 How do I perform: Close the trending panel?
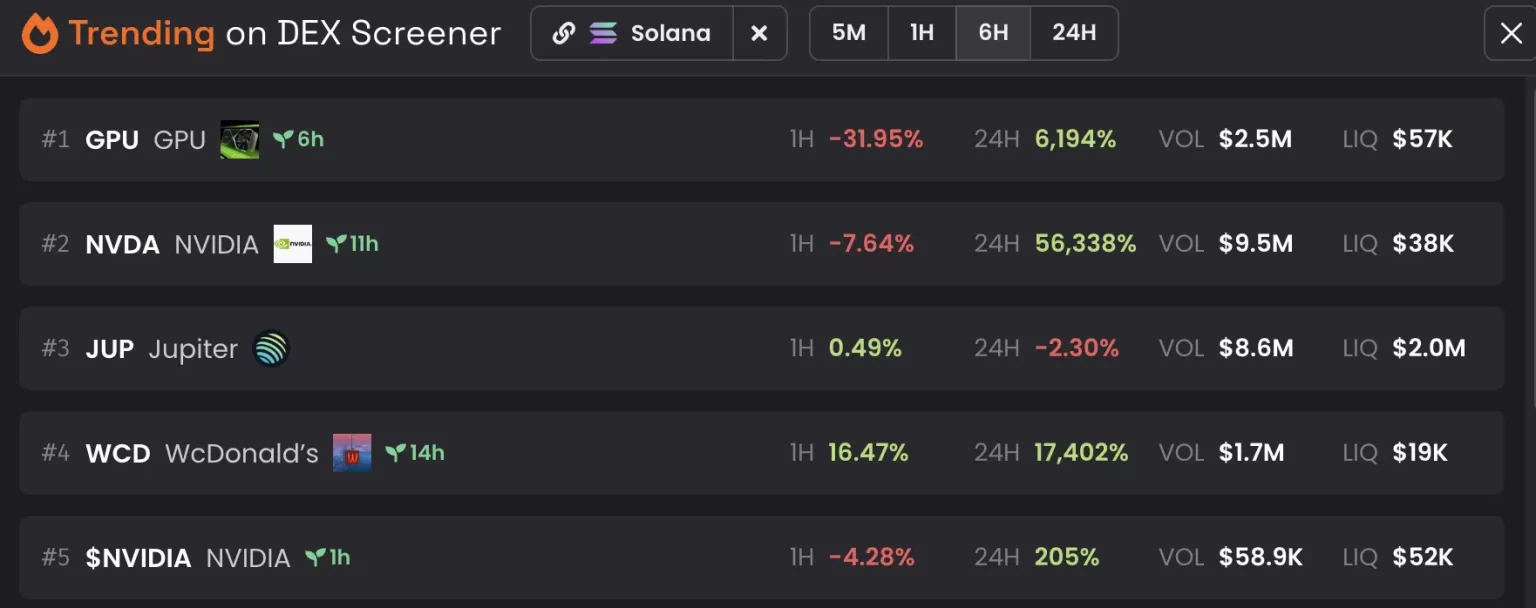pyautogui.click(x=1511, y=33)
